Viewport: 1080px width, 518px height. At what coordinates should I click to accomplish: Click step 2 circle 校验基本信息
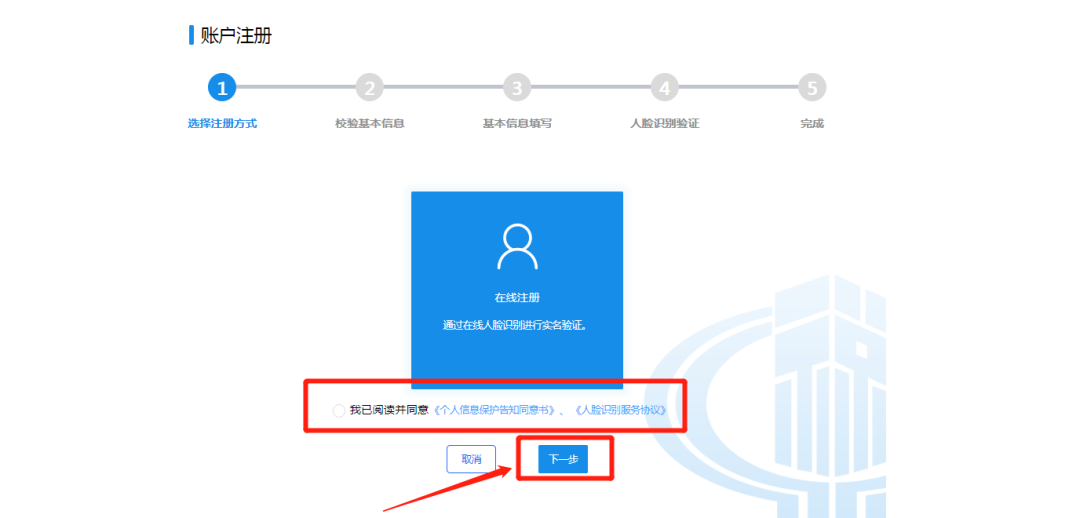tap(369, 87)
